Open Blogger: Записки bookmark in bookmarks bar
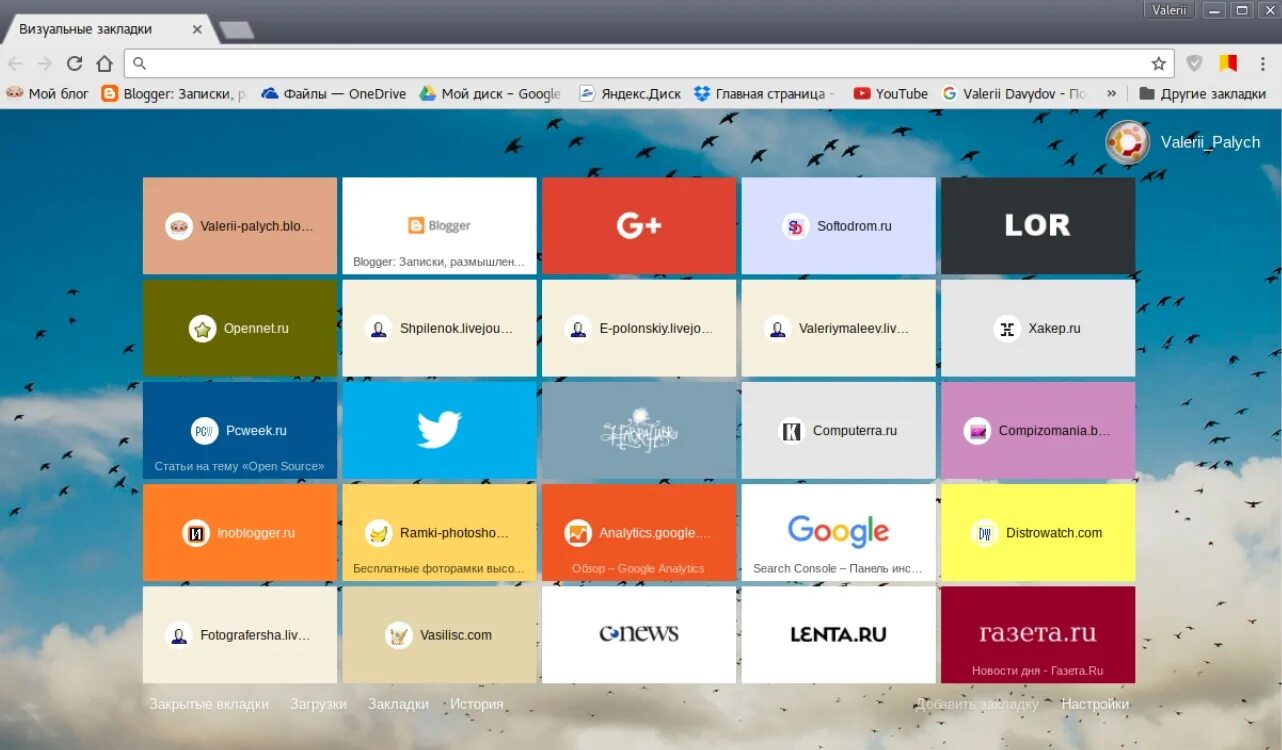This screenshot has width=1282, height=750. pos(173,93)
